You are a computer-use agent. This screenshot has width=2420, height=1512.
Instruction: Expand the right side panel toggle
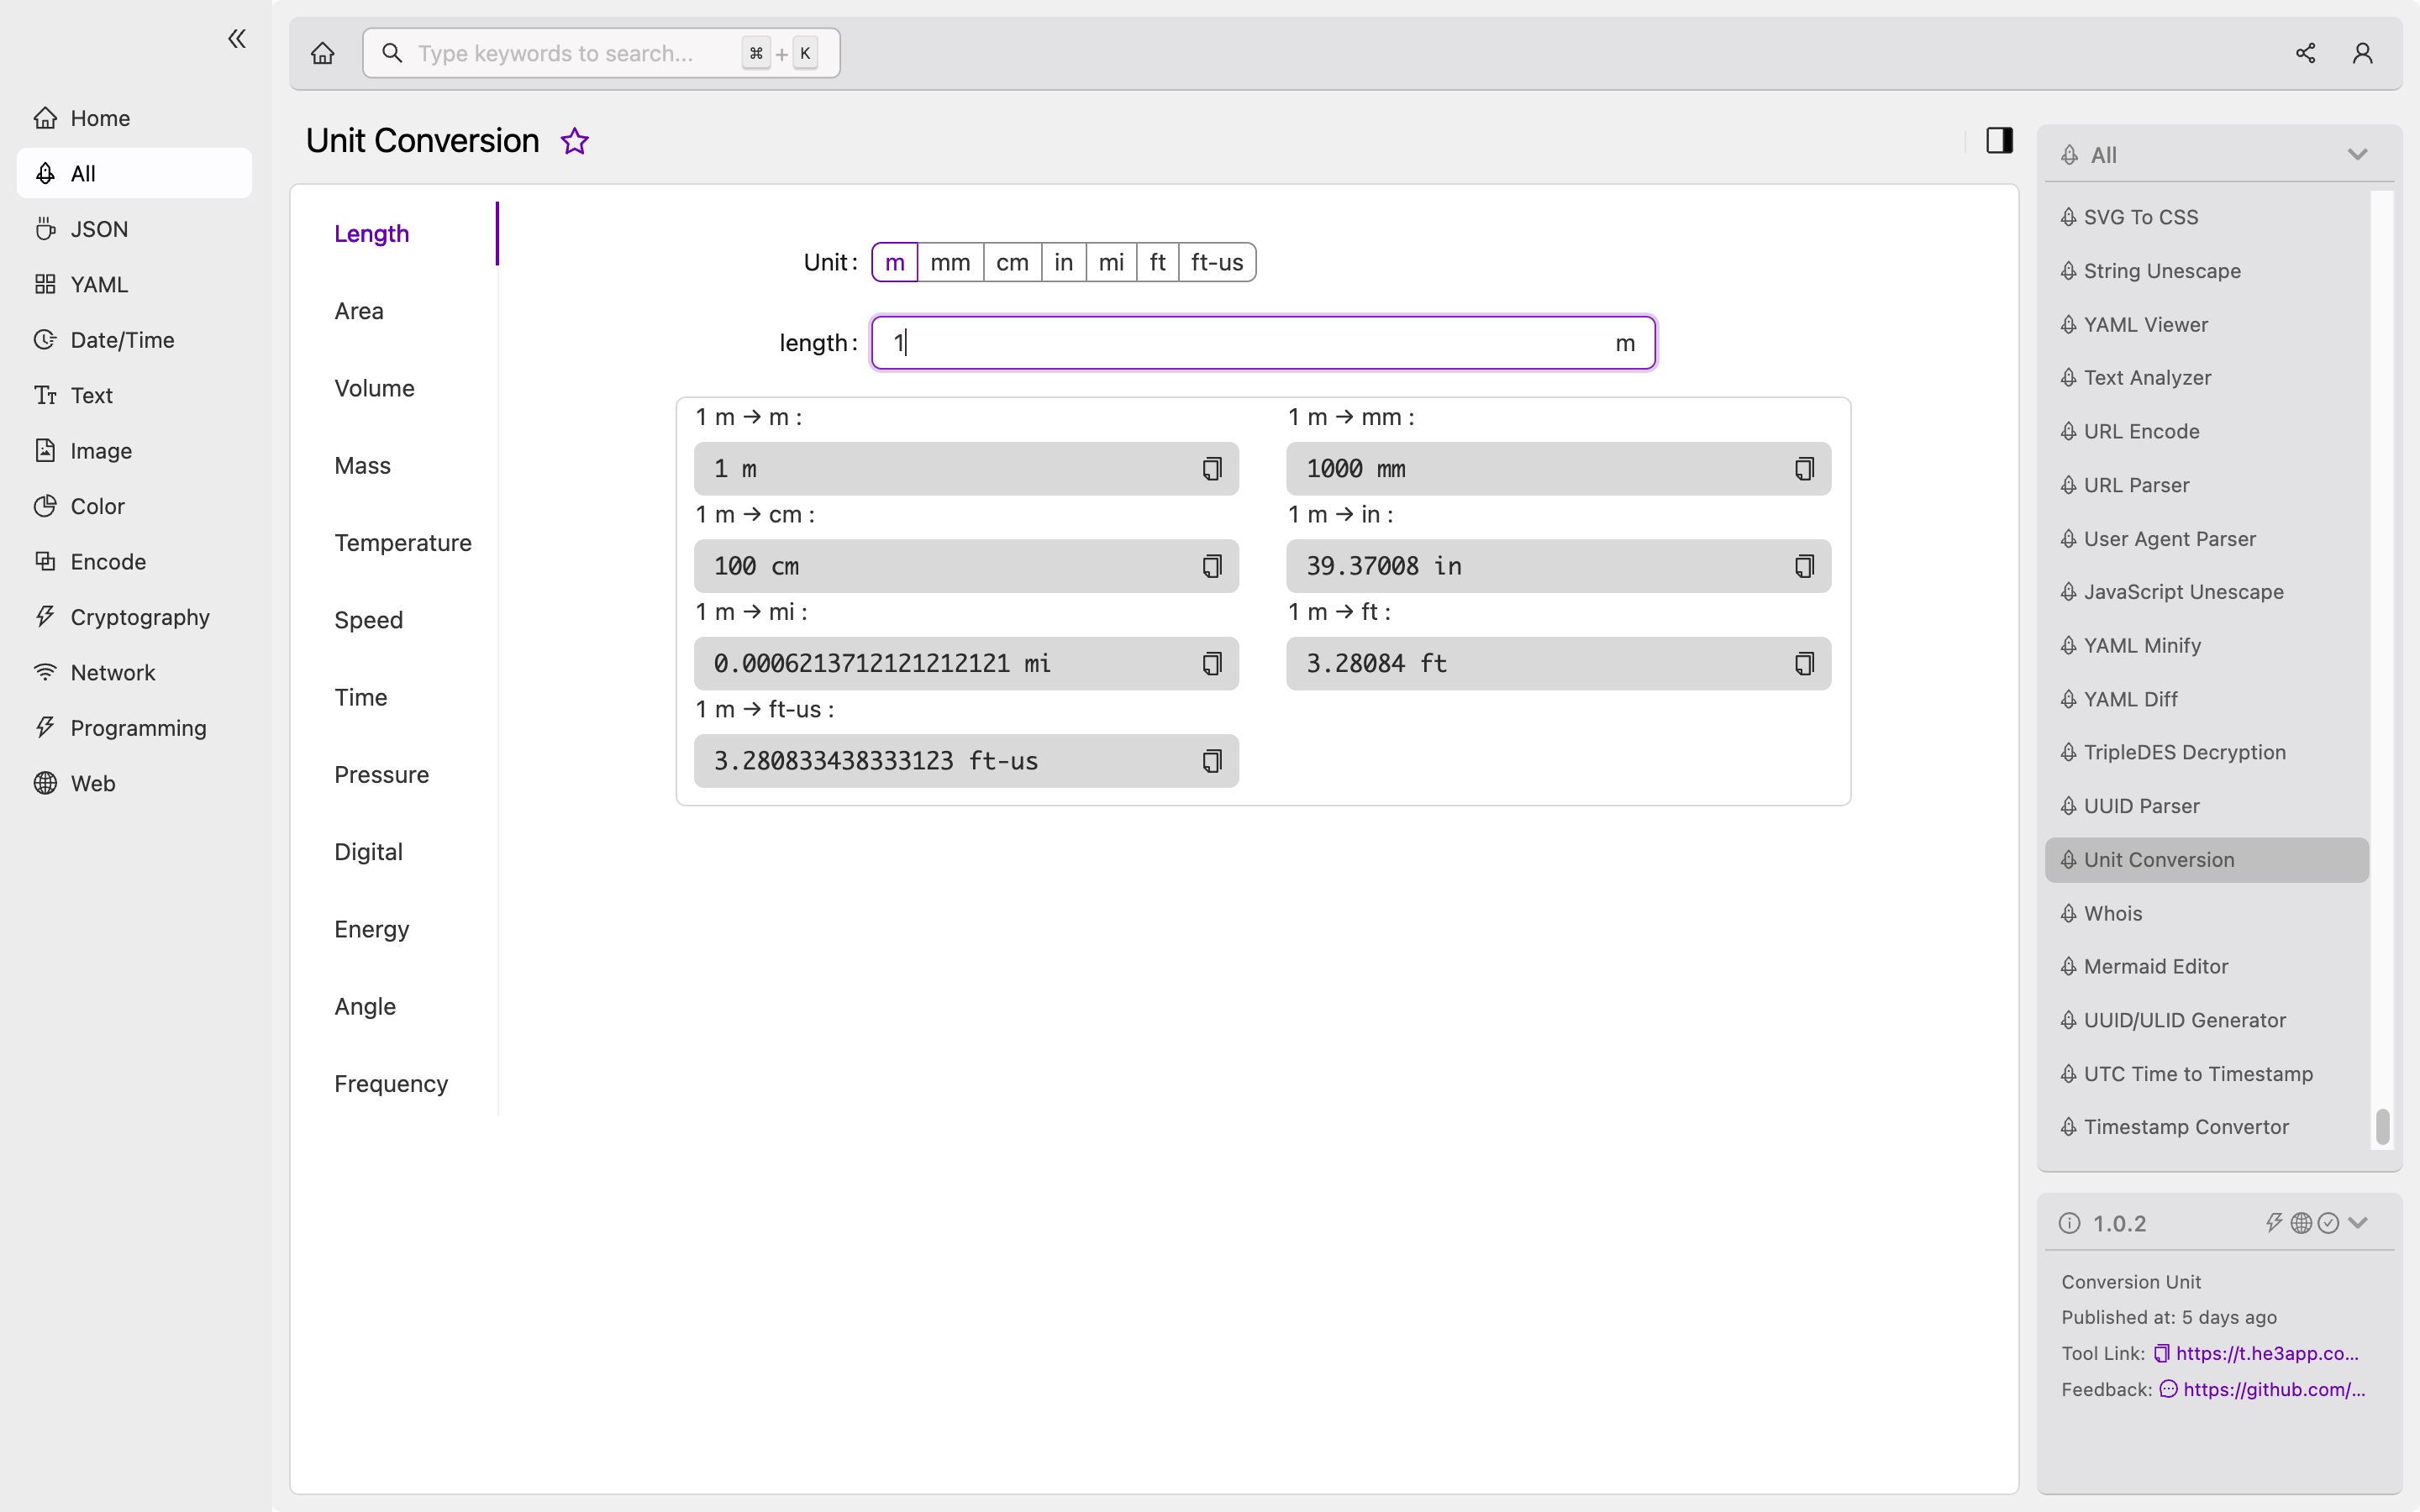click(1998, 141)
